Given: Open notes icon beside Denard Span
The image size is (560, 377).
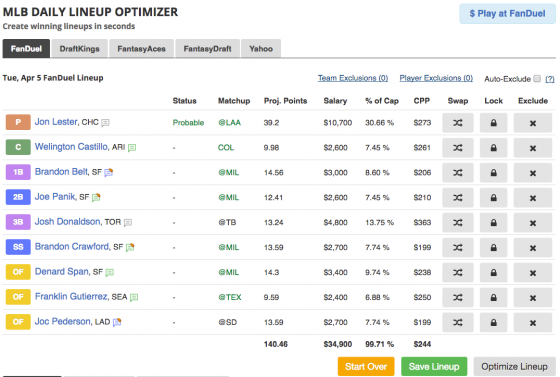Looking at the screenshot, I should click(x=110, y=273).
